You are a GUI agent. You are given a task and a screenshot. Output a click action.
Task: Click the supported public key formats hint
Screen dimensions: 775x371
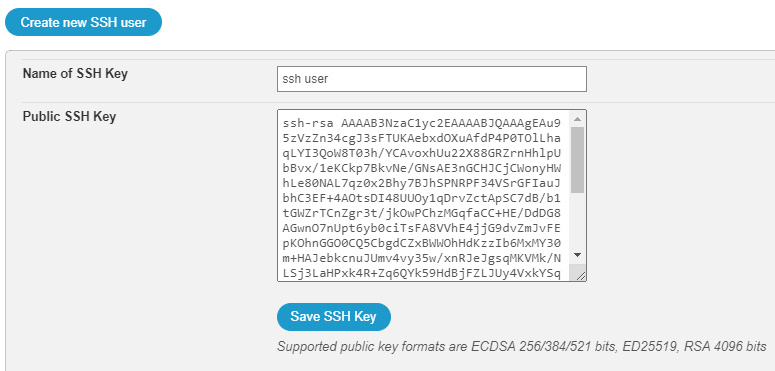pos(522,346)
